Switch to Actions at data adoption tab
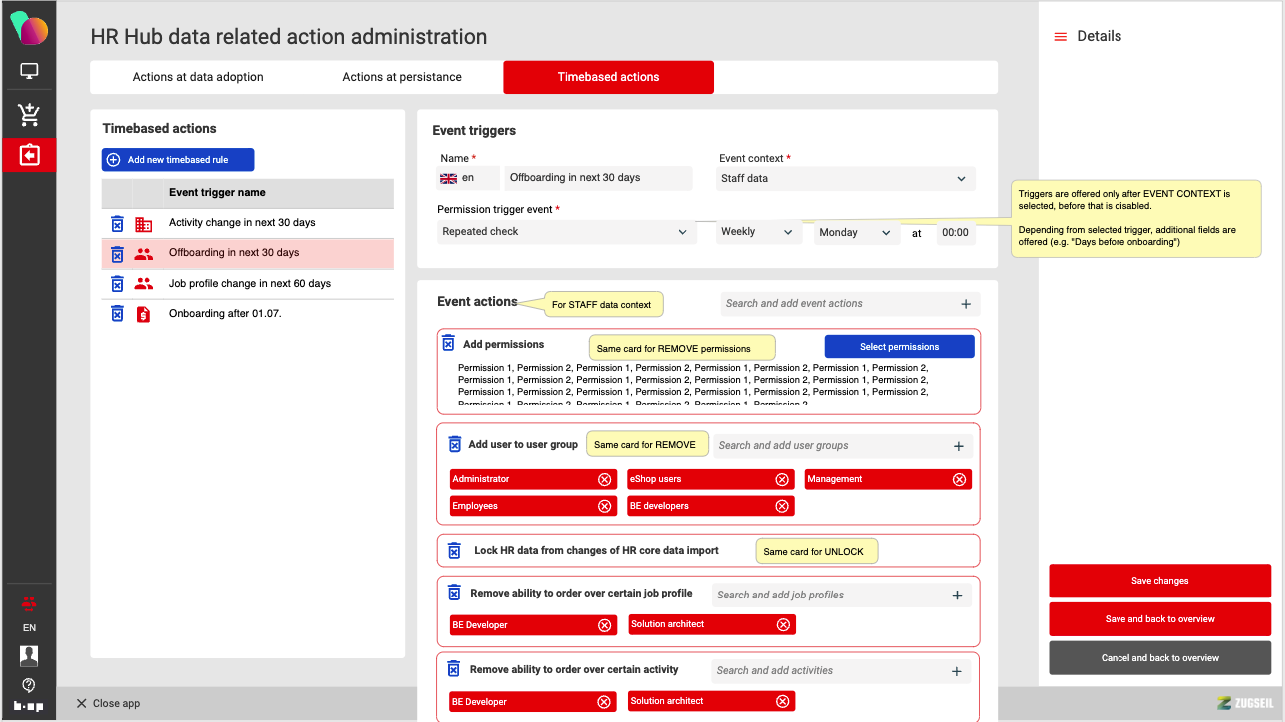 tap(198, 77)
